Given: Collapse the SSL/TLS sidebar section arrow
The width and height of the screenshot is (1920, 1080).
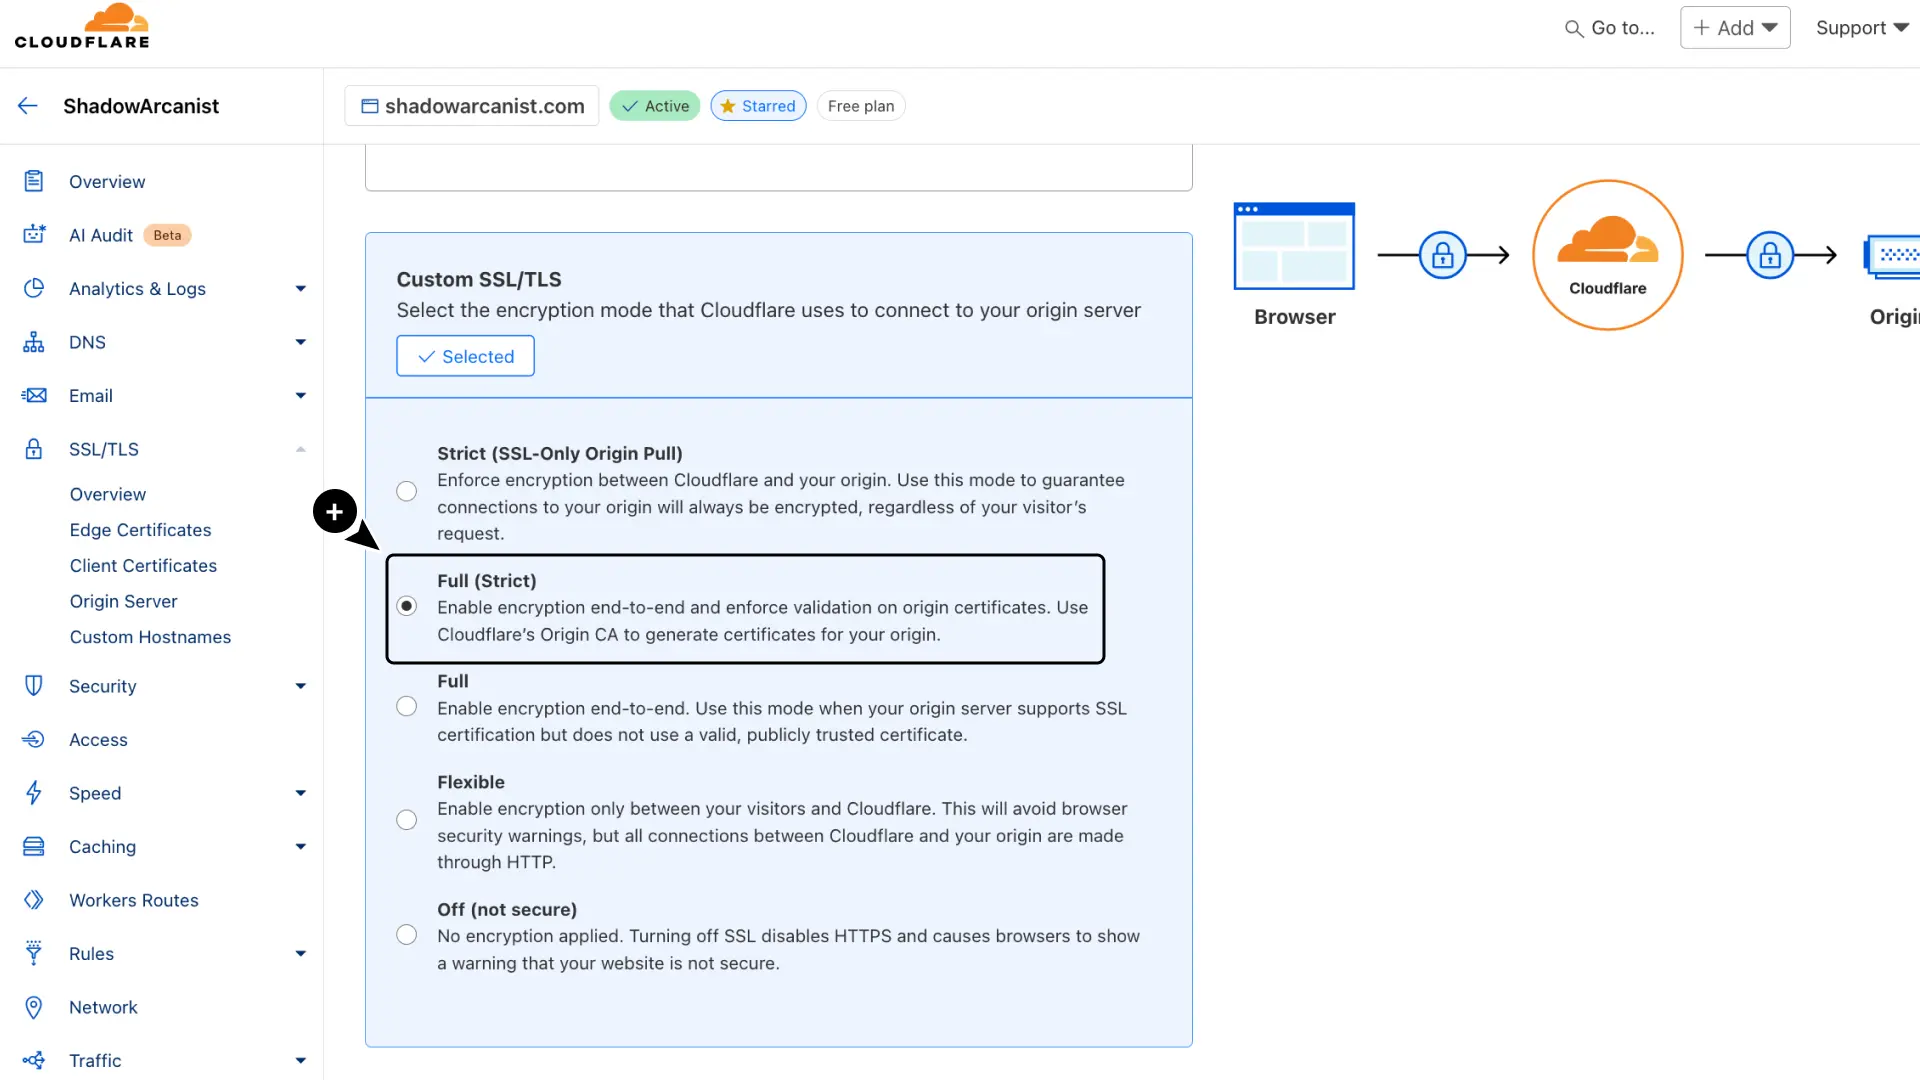Looking at the screenshot, I should (x=300, y=449).
